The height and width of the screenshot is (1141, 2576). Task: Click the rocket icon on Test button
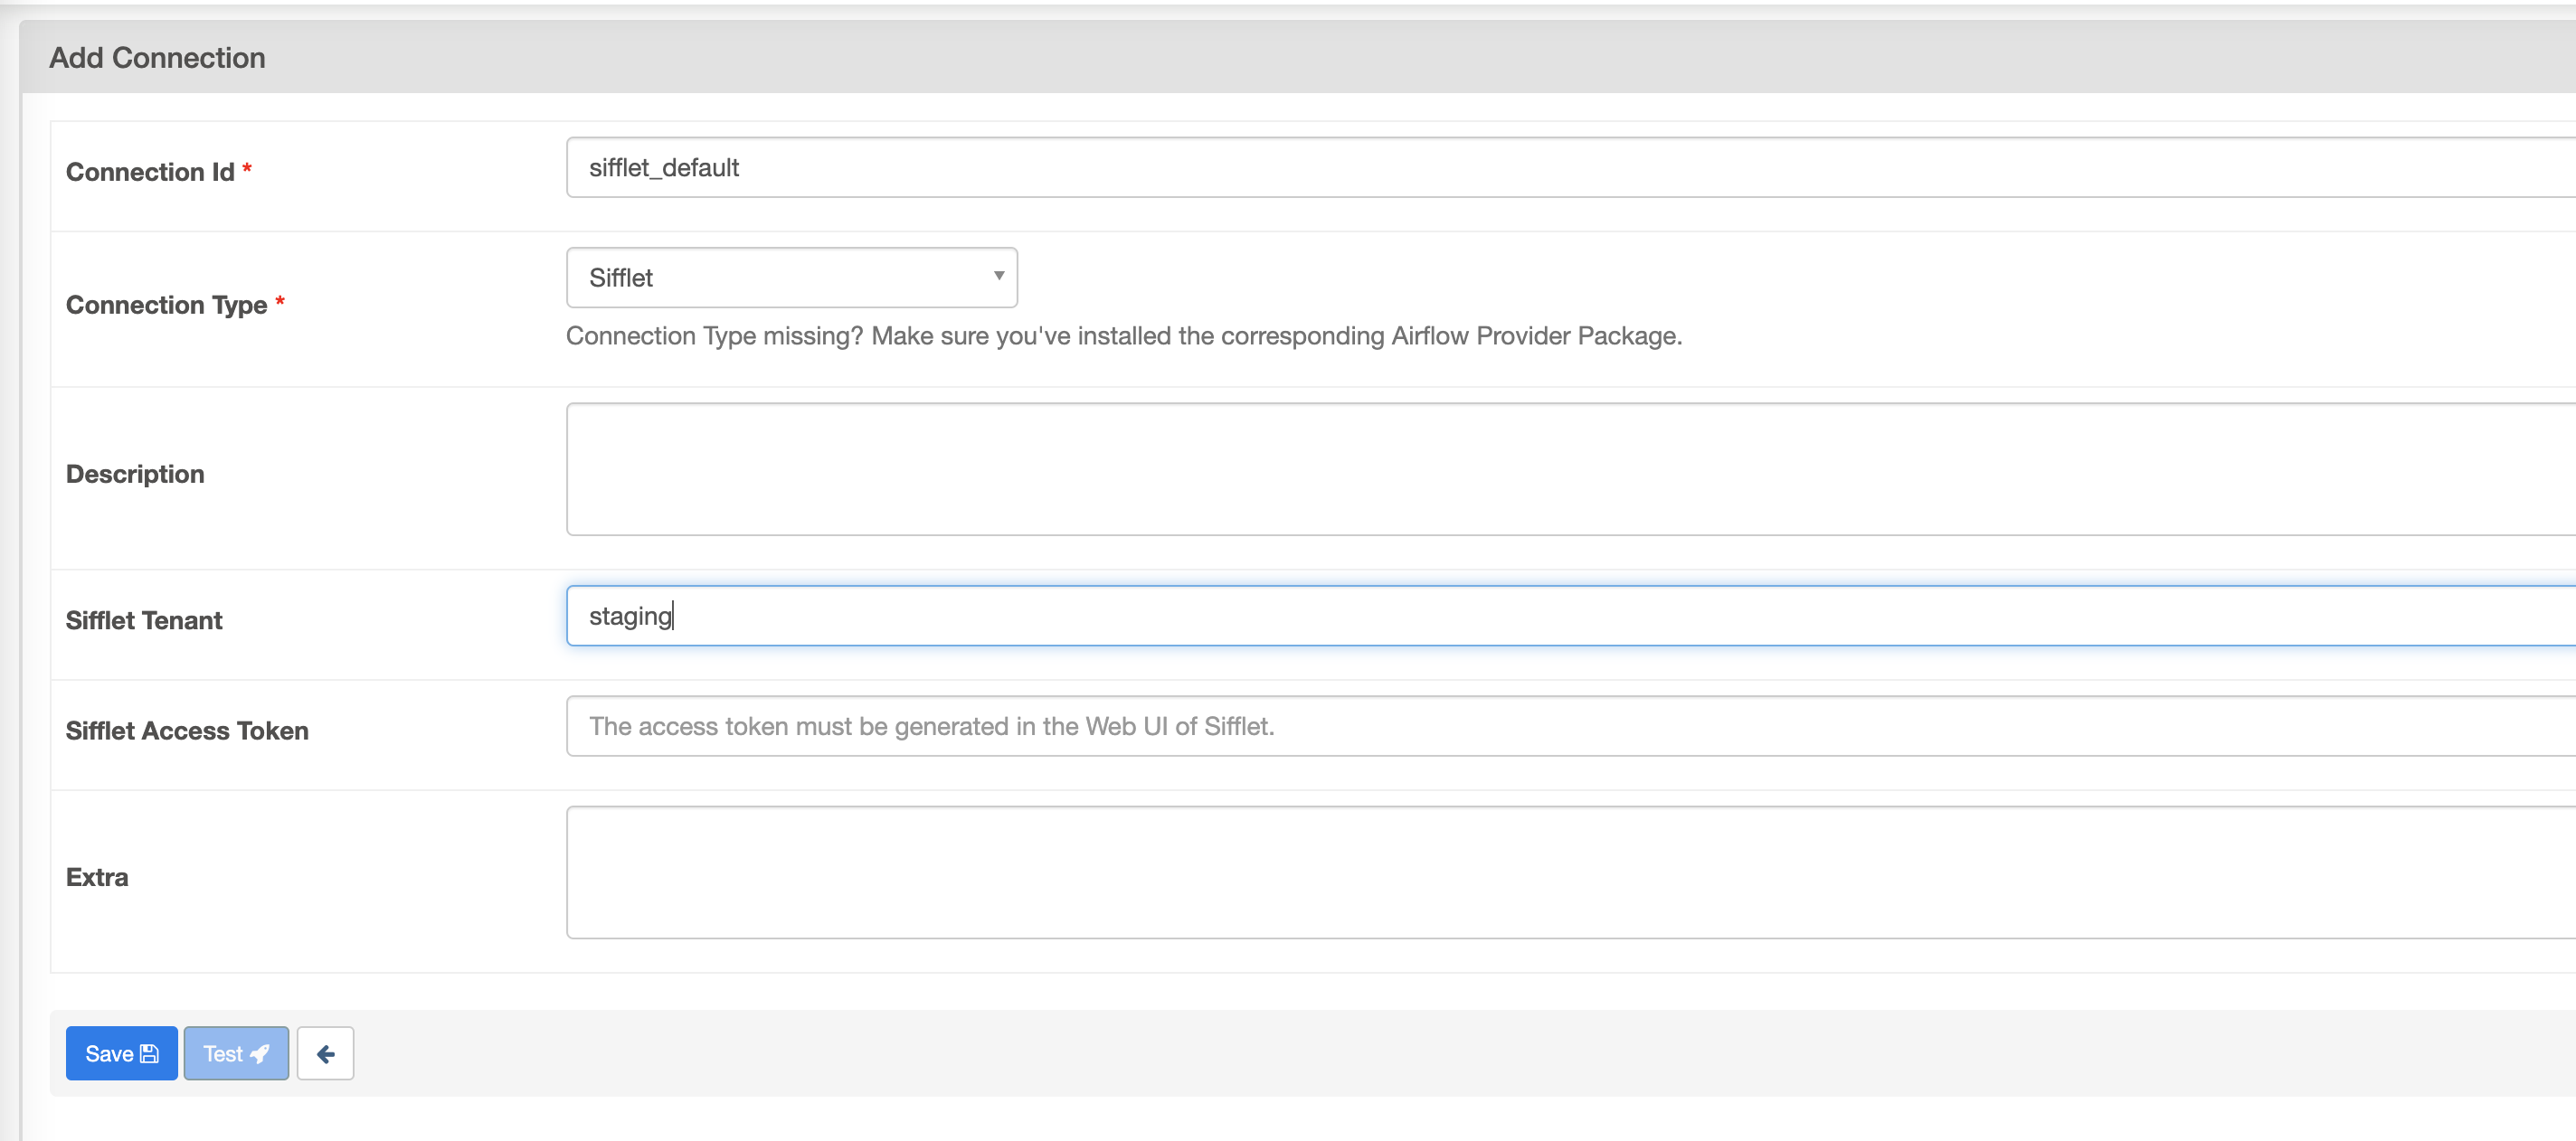coord(260,1053)
